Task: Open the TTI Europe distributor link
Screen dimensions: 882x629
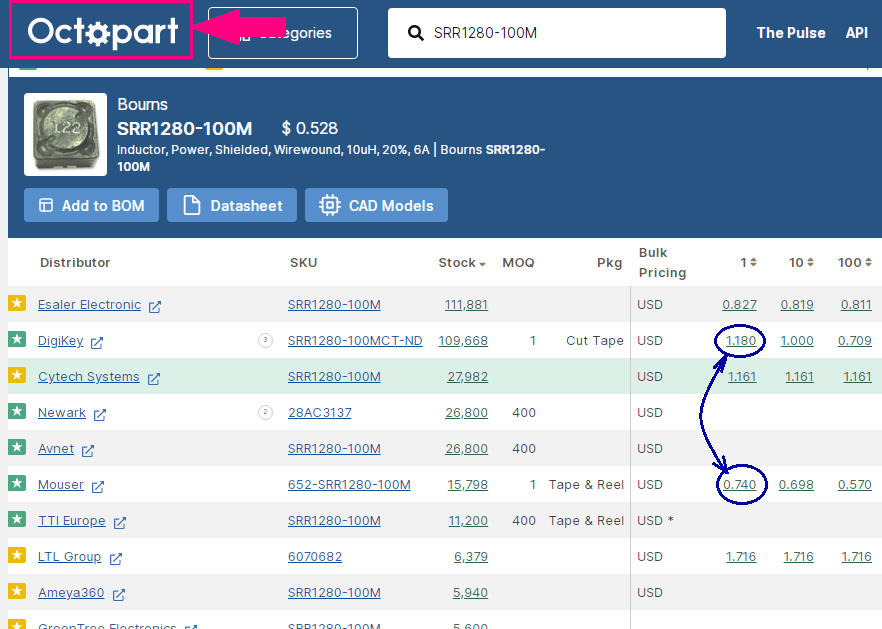Action: [x=71, y=520]
